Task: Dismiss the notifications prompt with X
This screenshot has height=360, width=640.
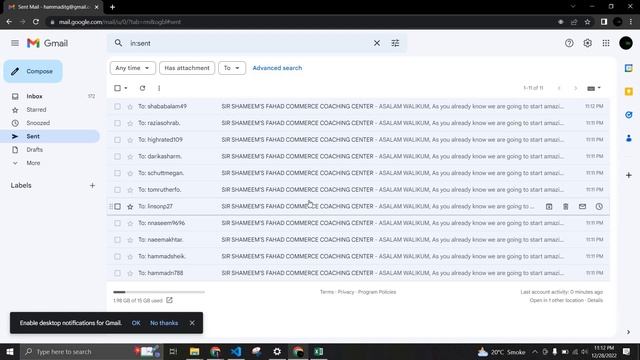Action: click(192, 323)
